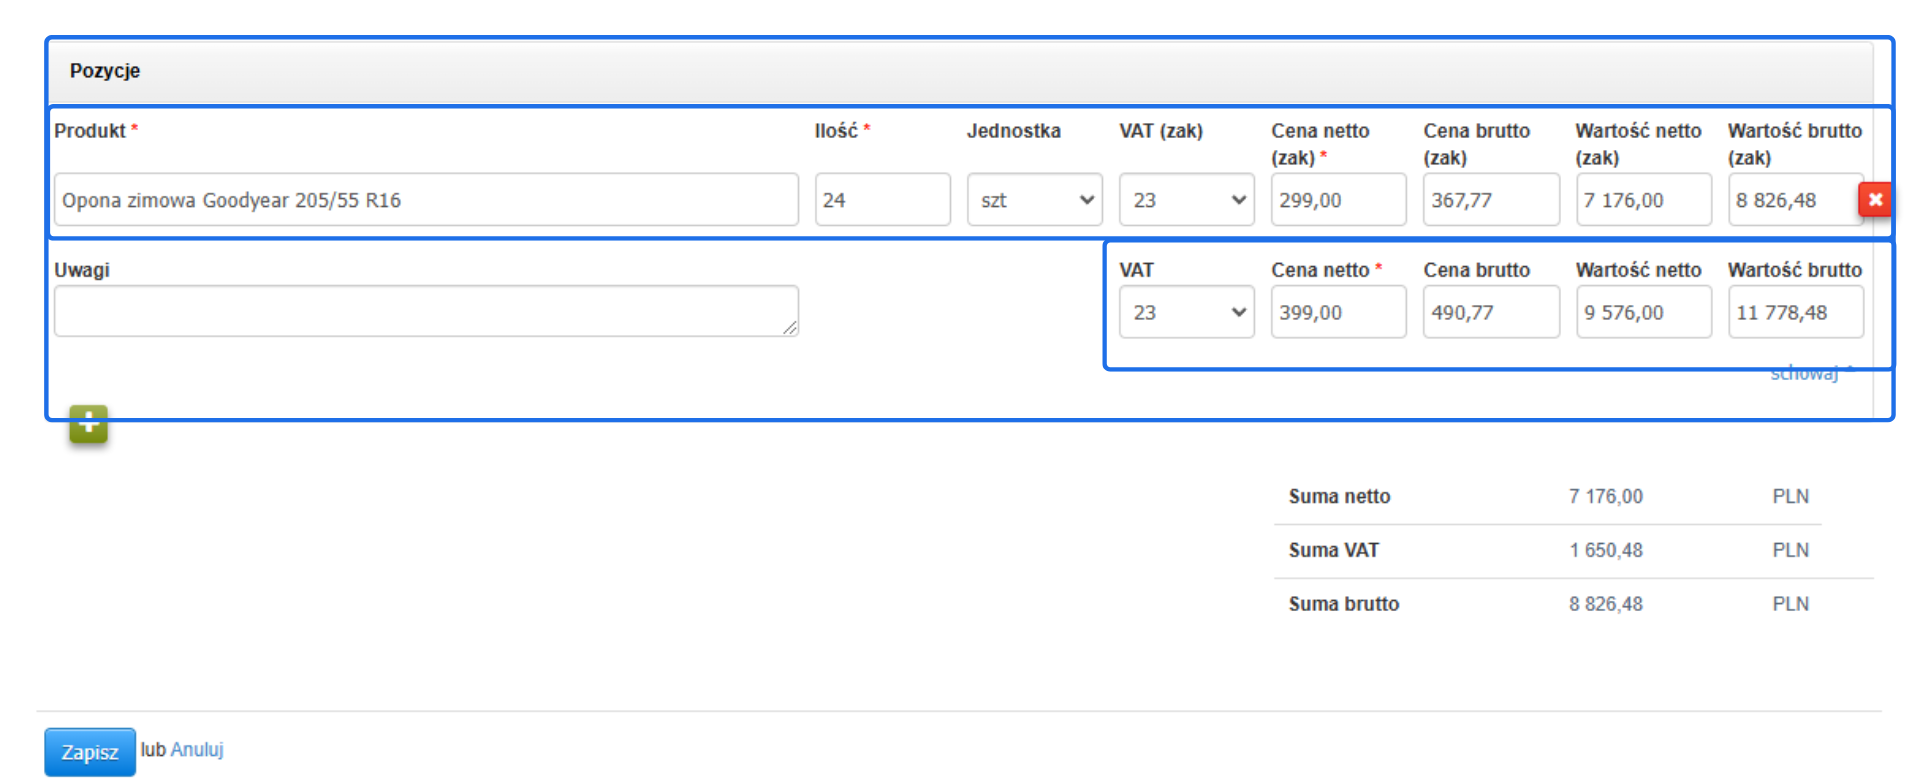Click the Wartość brutto field showing 11 778,48
Image resolution: width=1920 pixels, height=783 pixels.
1795,312
